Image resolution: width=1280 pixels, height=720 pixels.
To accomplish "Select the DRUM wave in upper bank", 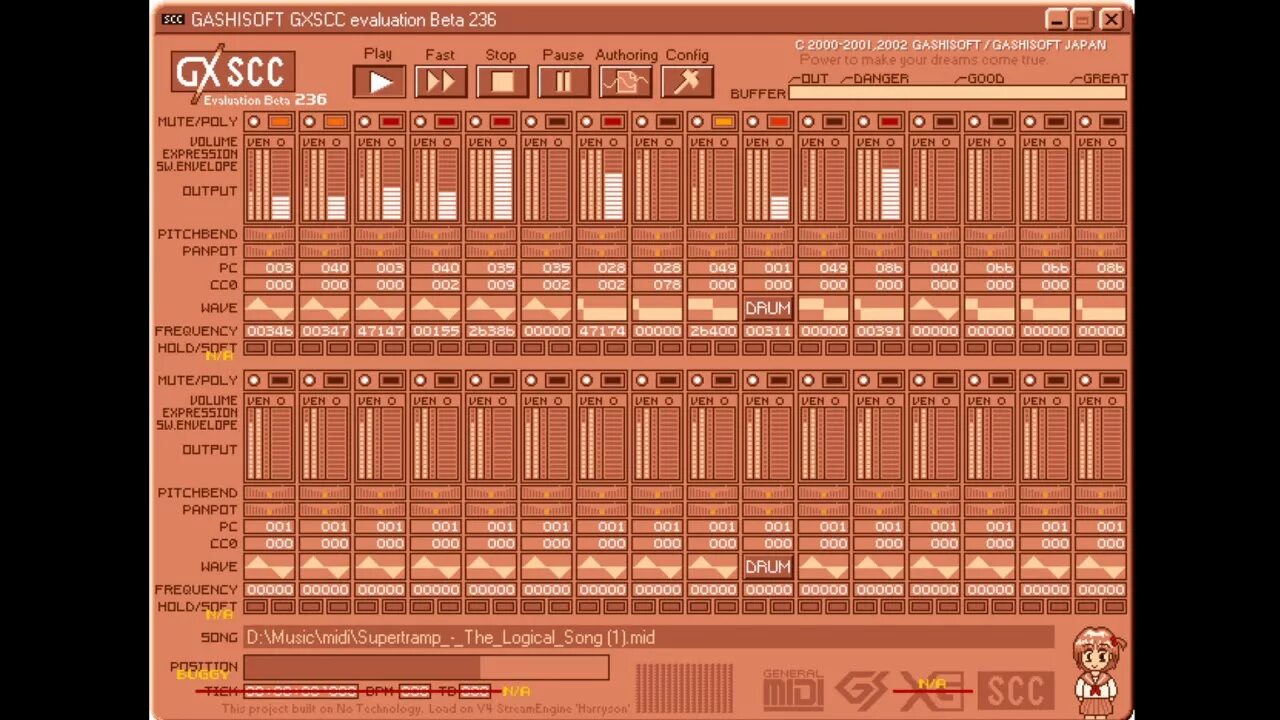I will click(768, 308).
